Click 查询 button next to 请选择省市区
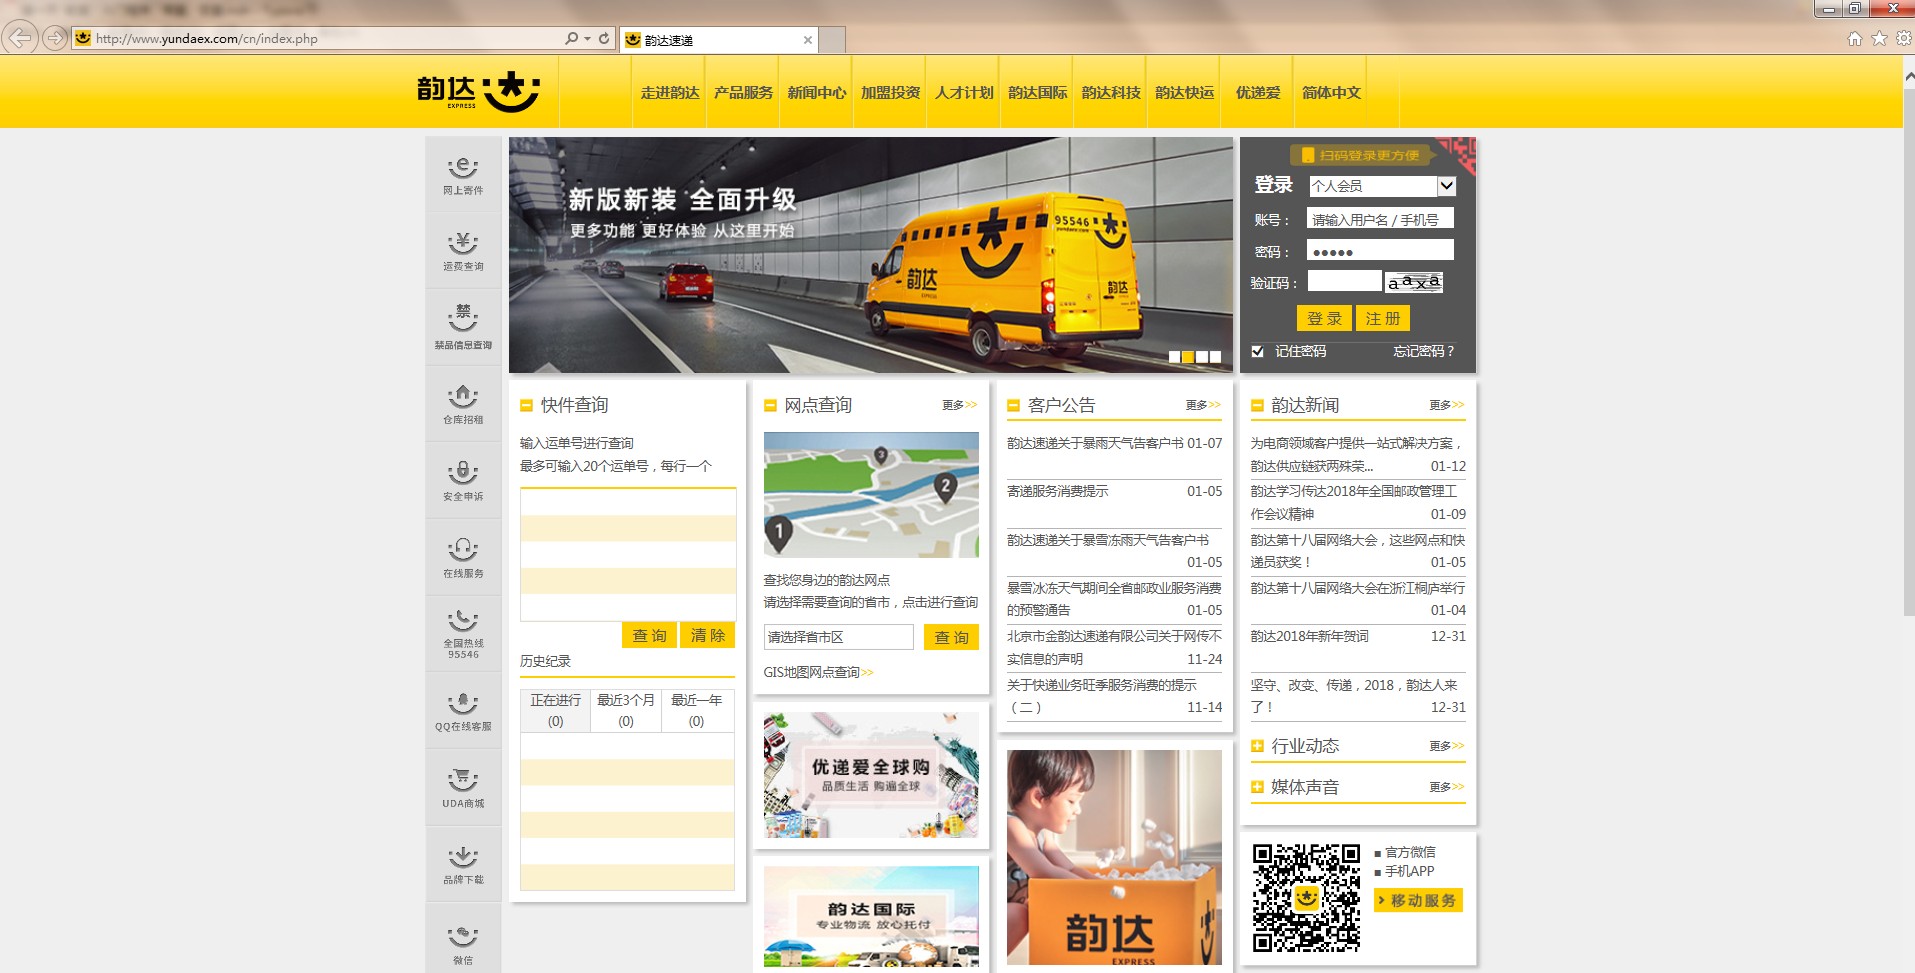The image size is (1915, 973). coord(951,637)
